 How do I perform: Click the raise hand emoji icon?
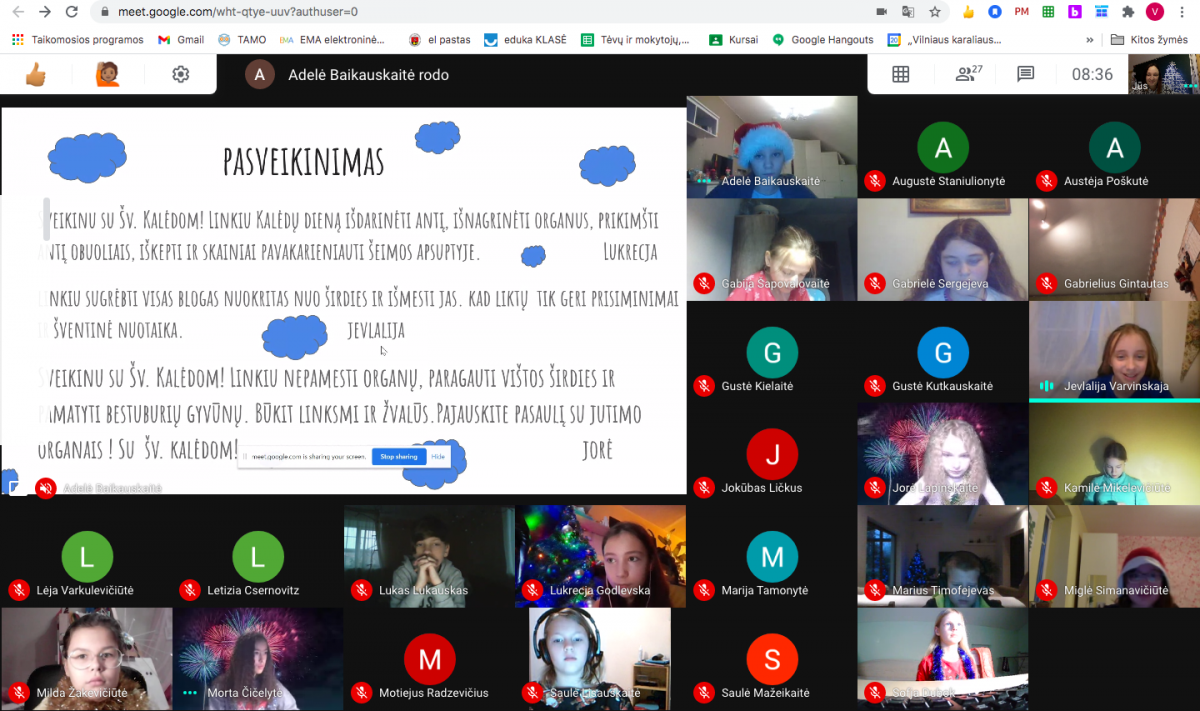(x=107, y=74)
